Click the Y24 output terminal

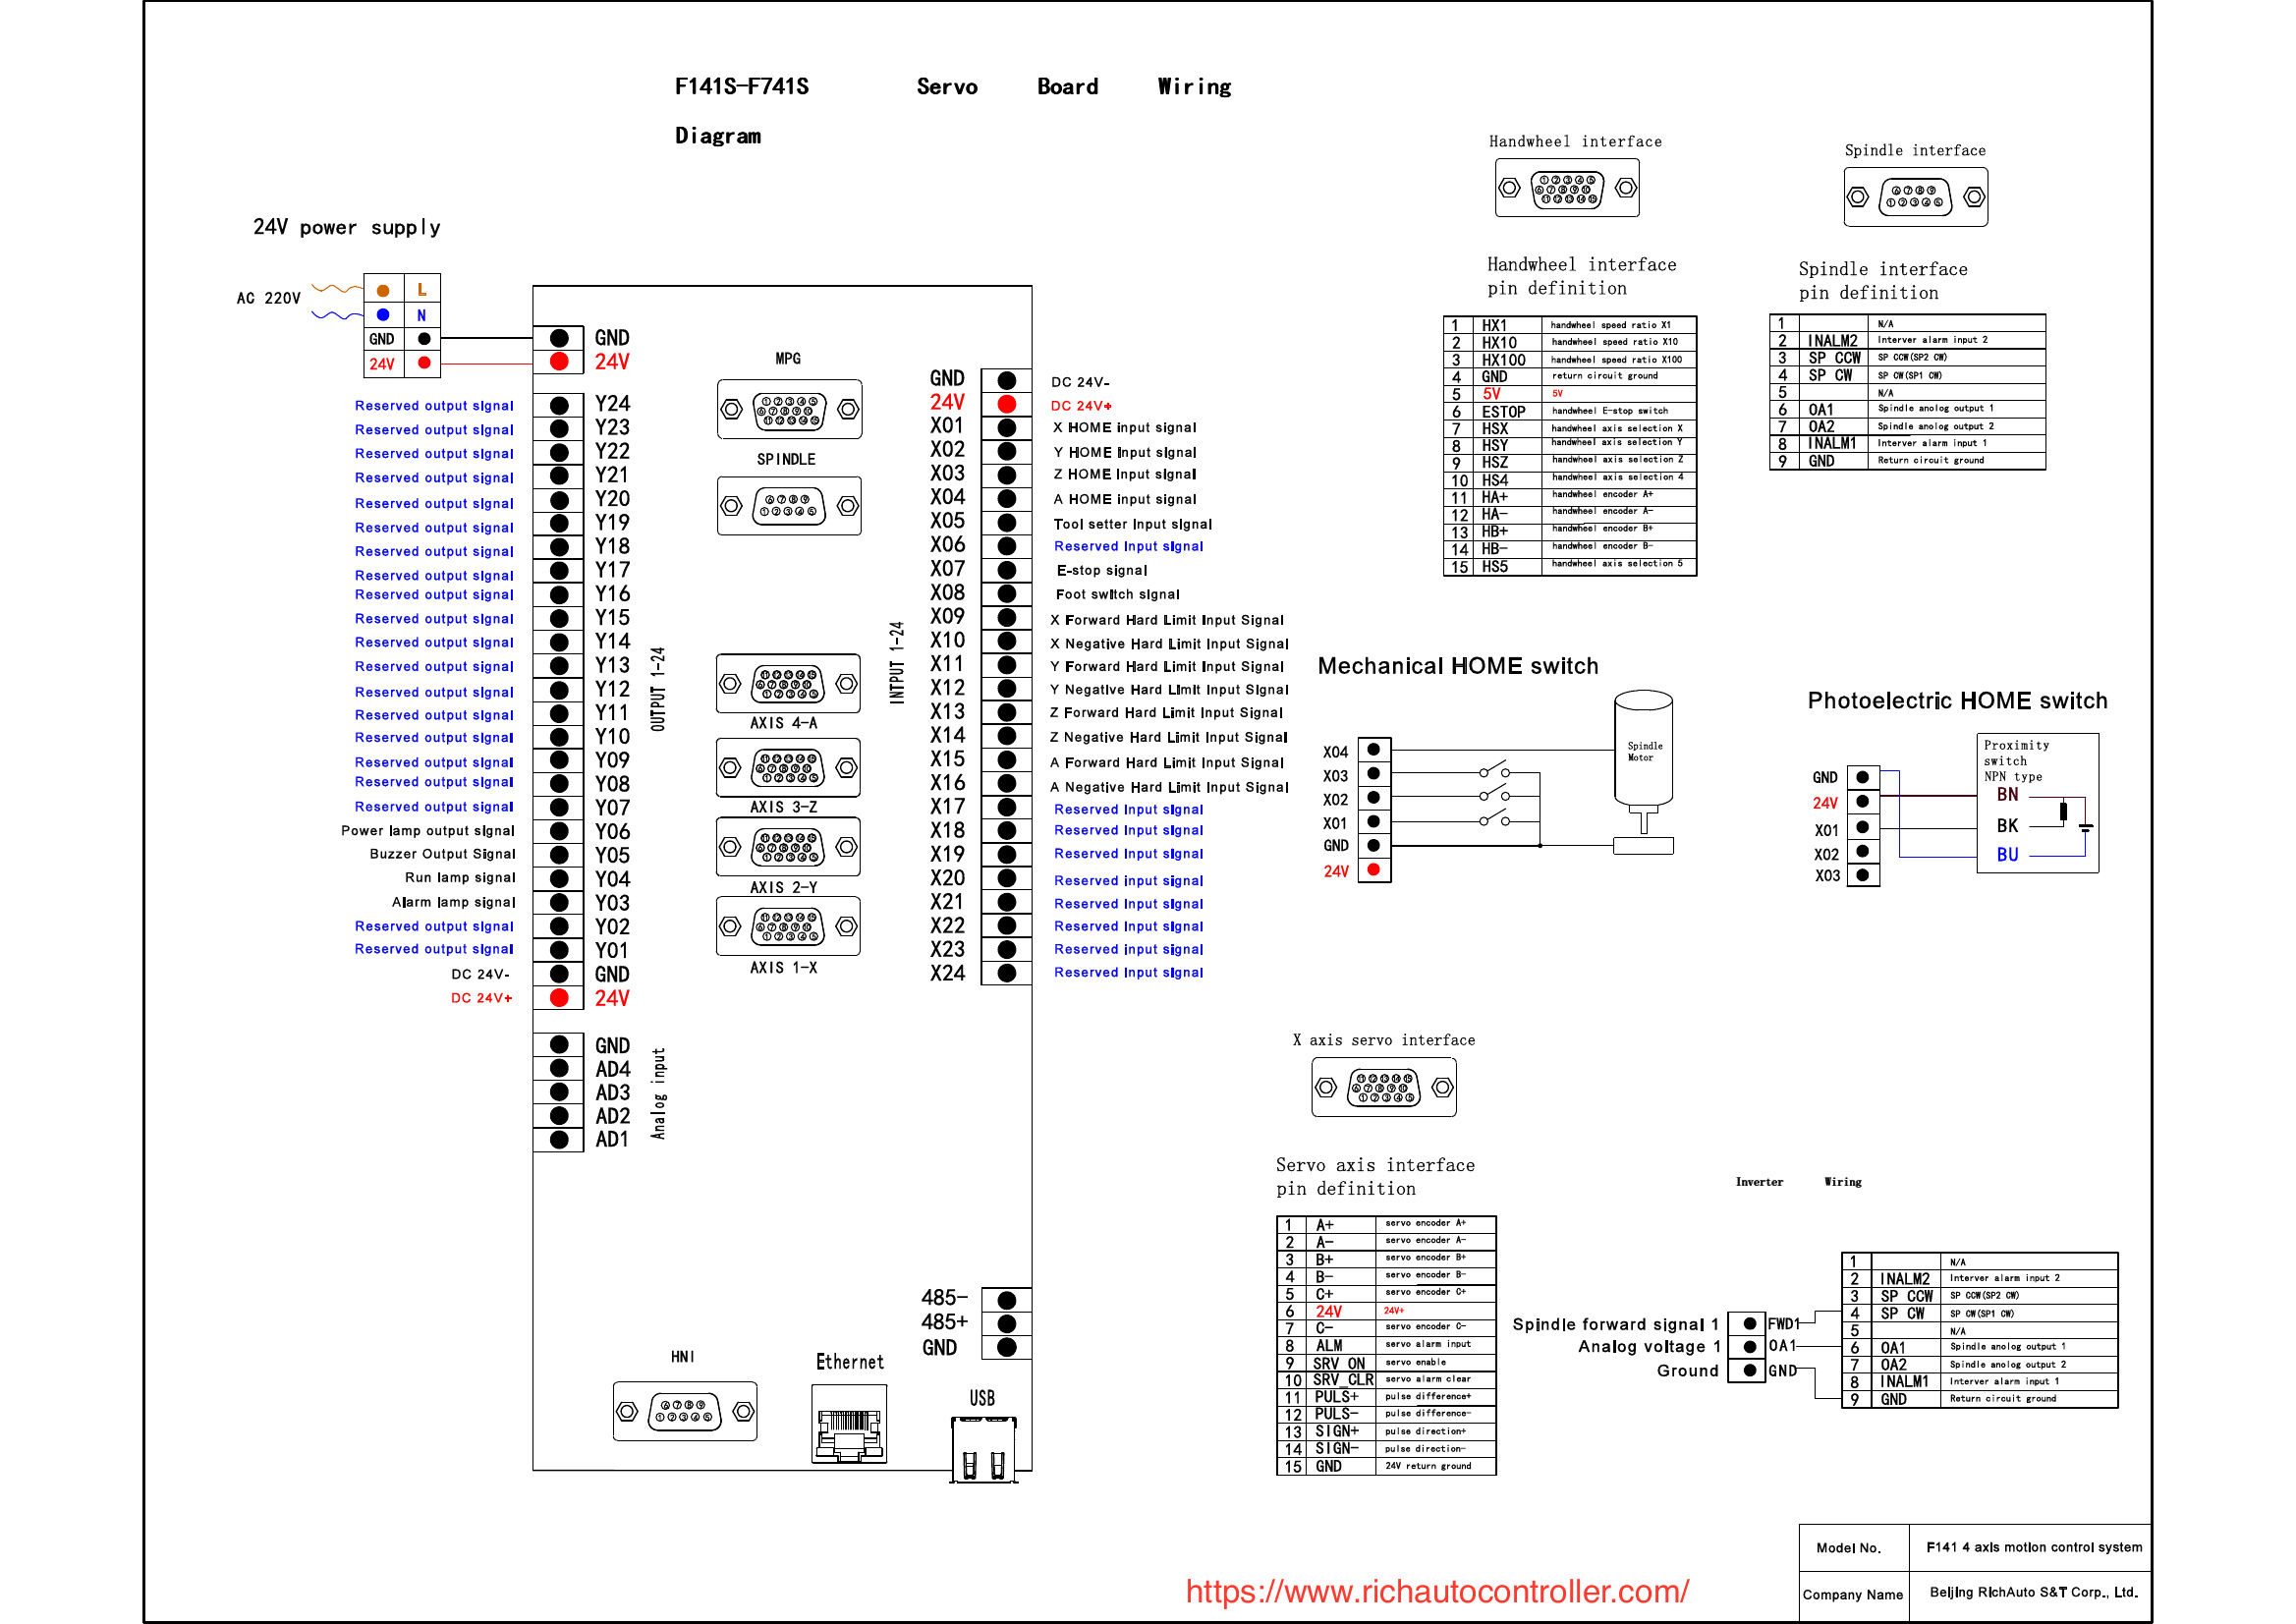(x=559, y=405)
